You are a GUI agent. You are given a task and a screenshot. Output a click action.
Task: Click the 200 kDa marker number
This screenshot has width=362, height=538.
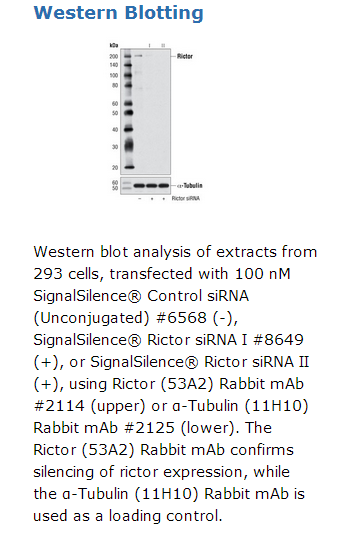click(114, 56)
